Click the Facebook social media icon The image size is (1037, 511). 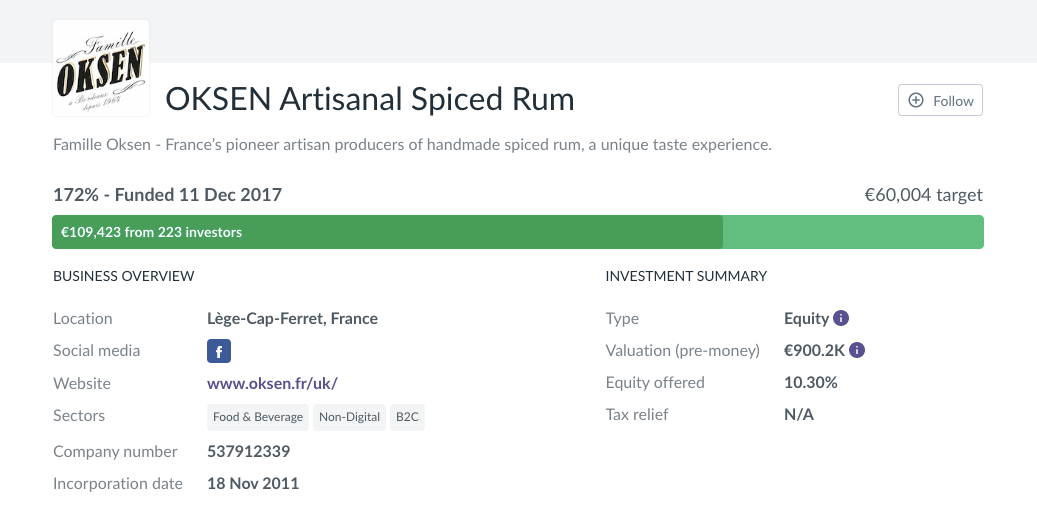(219, 351)
